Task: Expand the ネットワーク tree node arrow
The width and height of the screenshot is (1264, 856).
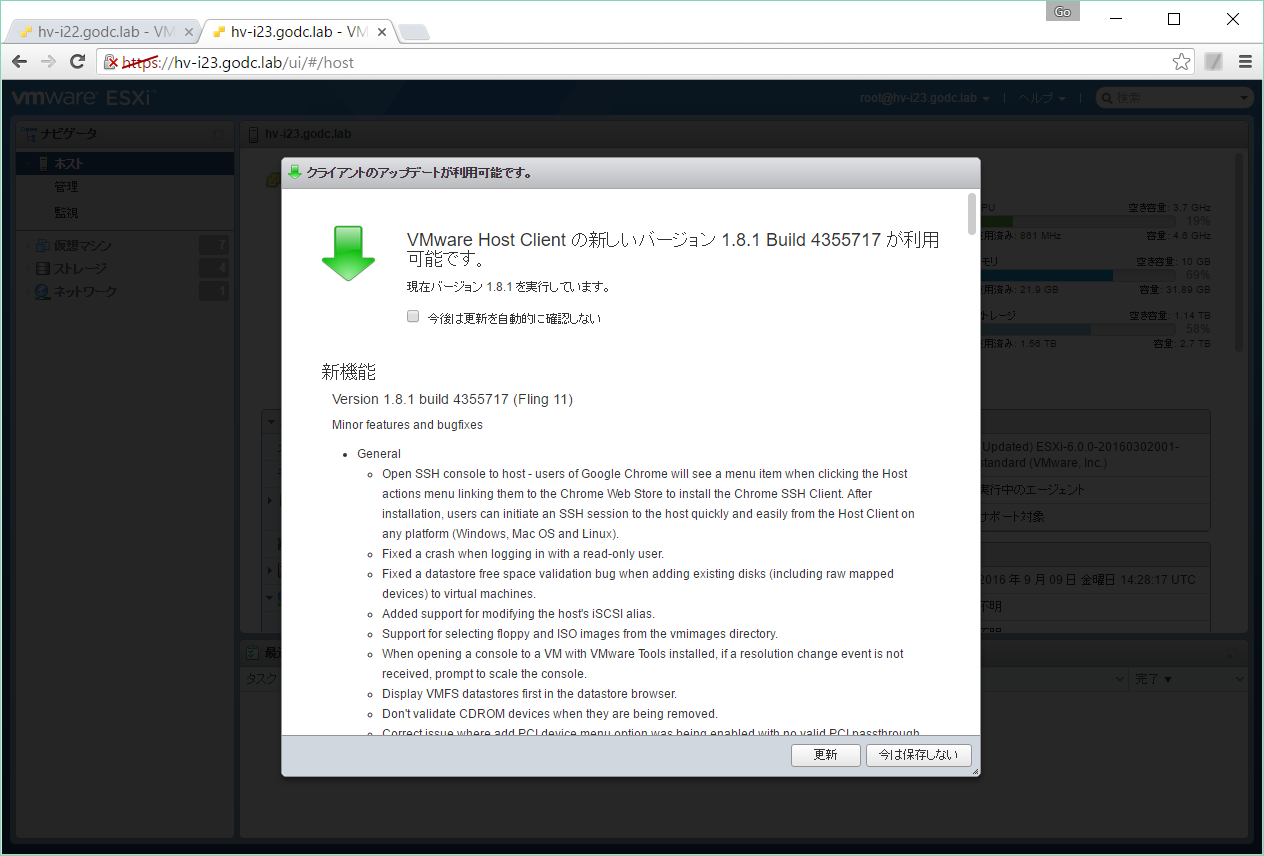Action: click(x=27, y=292)
